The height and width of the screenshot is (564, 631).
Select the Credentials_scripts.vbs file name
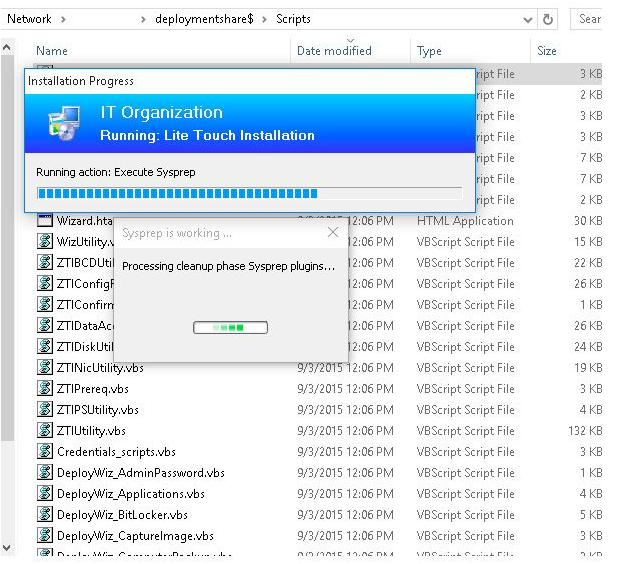pos(116,451)
